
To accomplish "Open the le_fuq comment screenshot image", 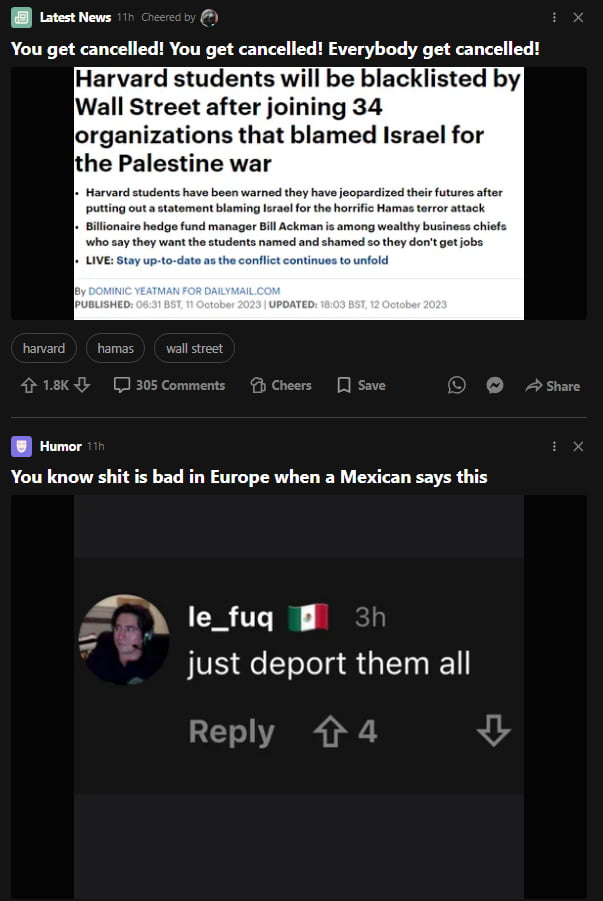I will click(x=299, y=698).
